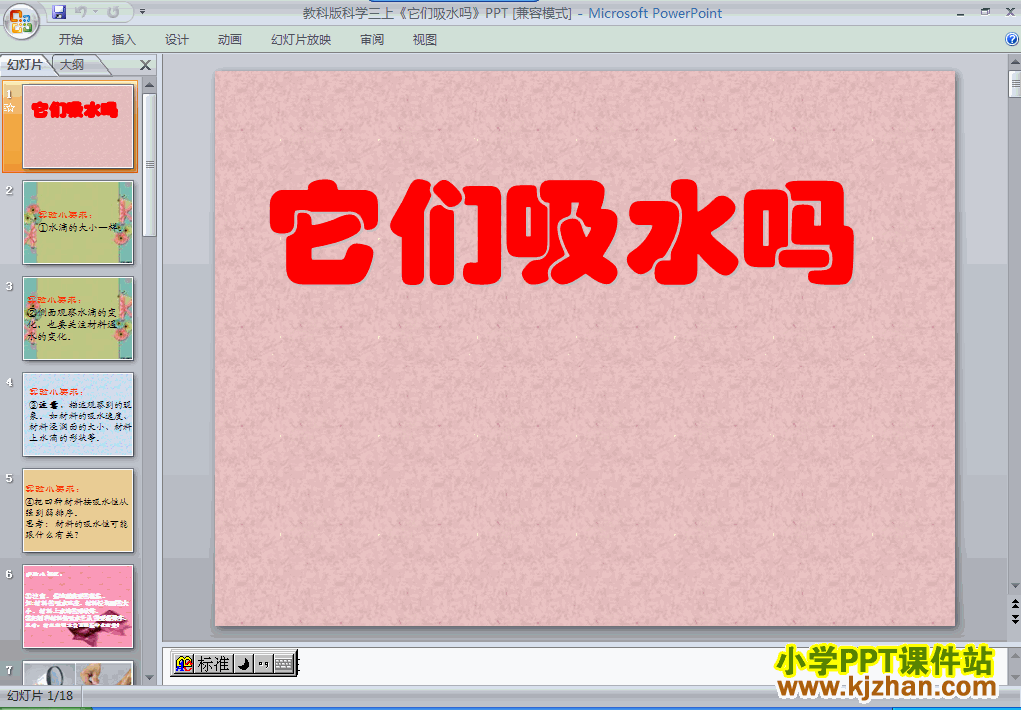Screen dimensions: 1021x710
Task: Click thumbnail pane scroll up arrow
Action: tap(150, 85)
